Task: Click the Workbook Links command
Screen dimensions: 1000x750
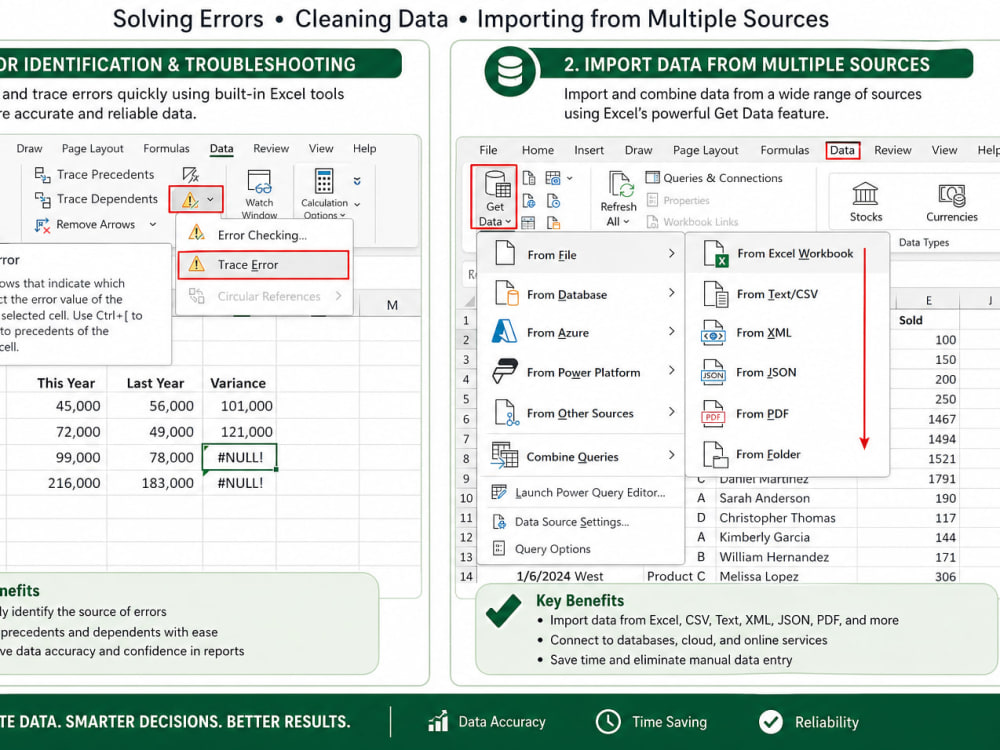Action: (693, 222)
